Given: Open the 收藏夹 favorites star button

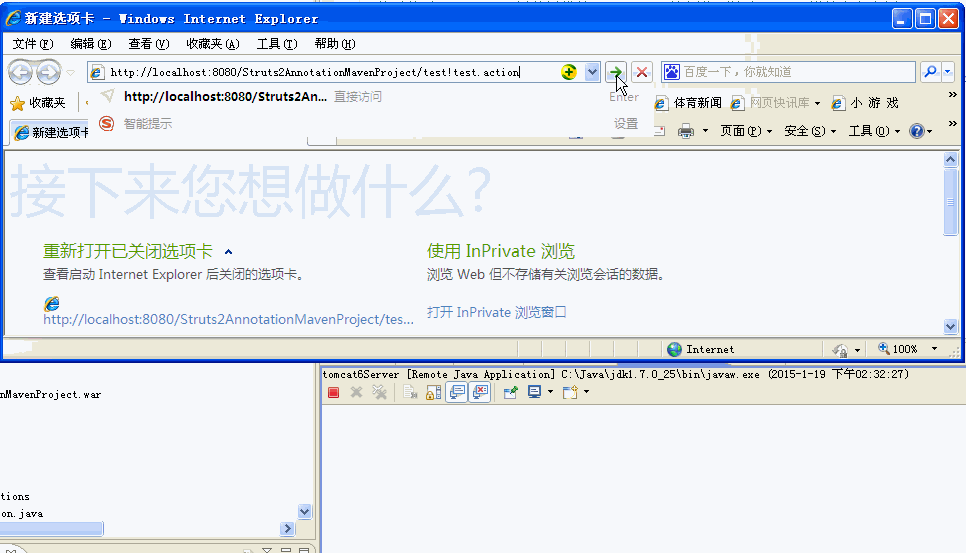Looking at the screenshot, I should click(x=38, y=103).
